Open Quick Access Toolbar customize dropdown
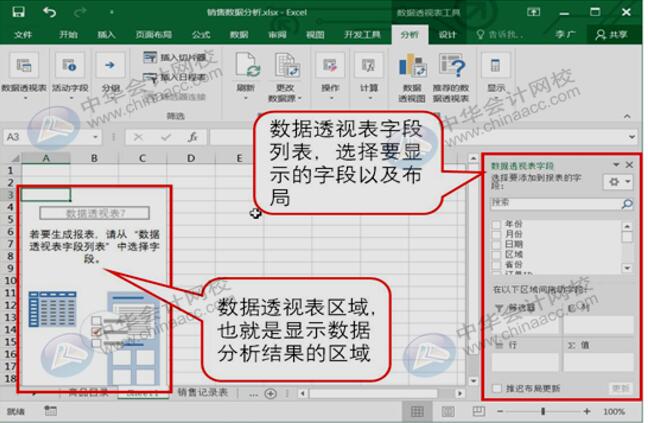Screen dimensions: 648x423 click(111, 12)
